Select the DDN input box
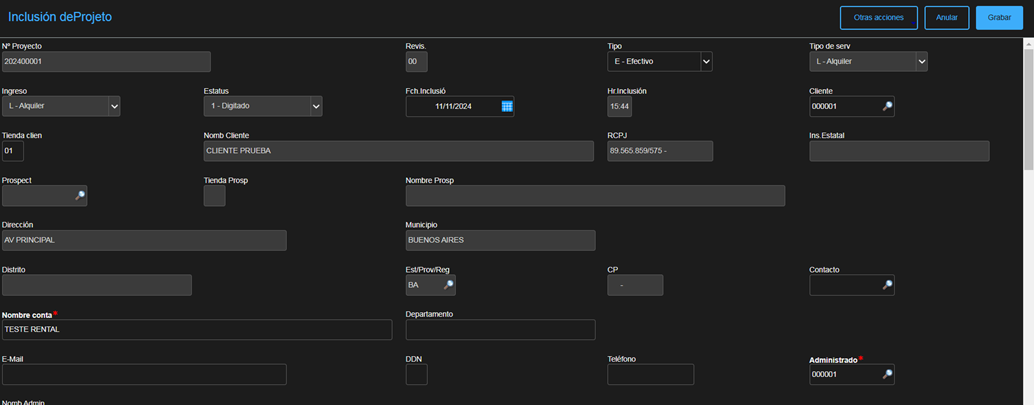Screen dimensions: 1034x405 tap(416, 374)
